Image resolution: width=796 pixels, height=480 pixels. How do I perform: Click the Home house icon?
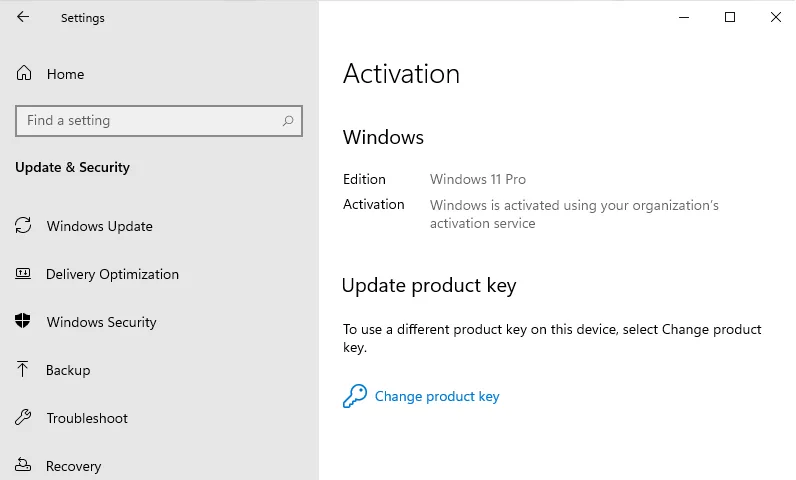click(24, 74)
